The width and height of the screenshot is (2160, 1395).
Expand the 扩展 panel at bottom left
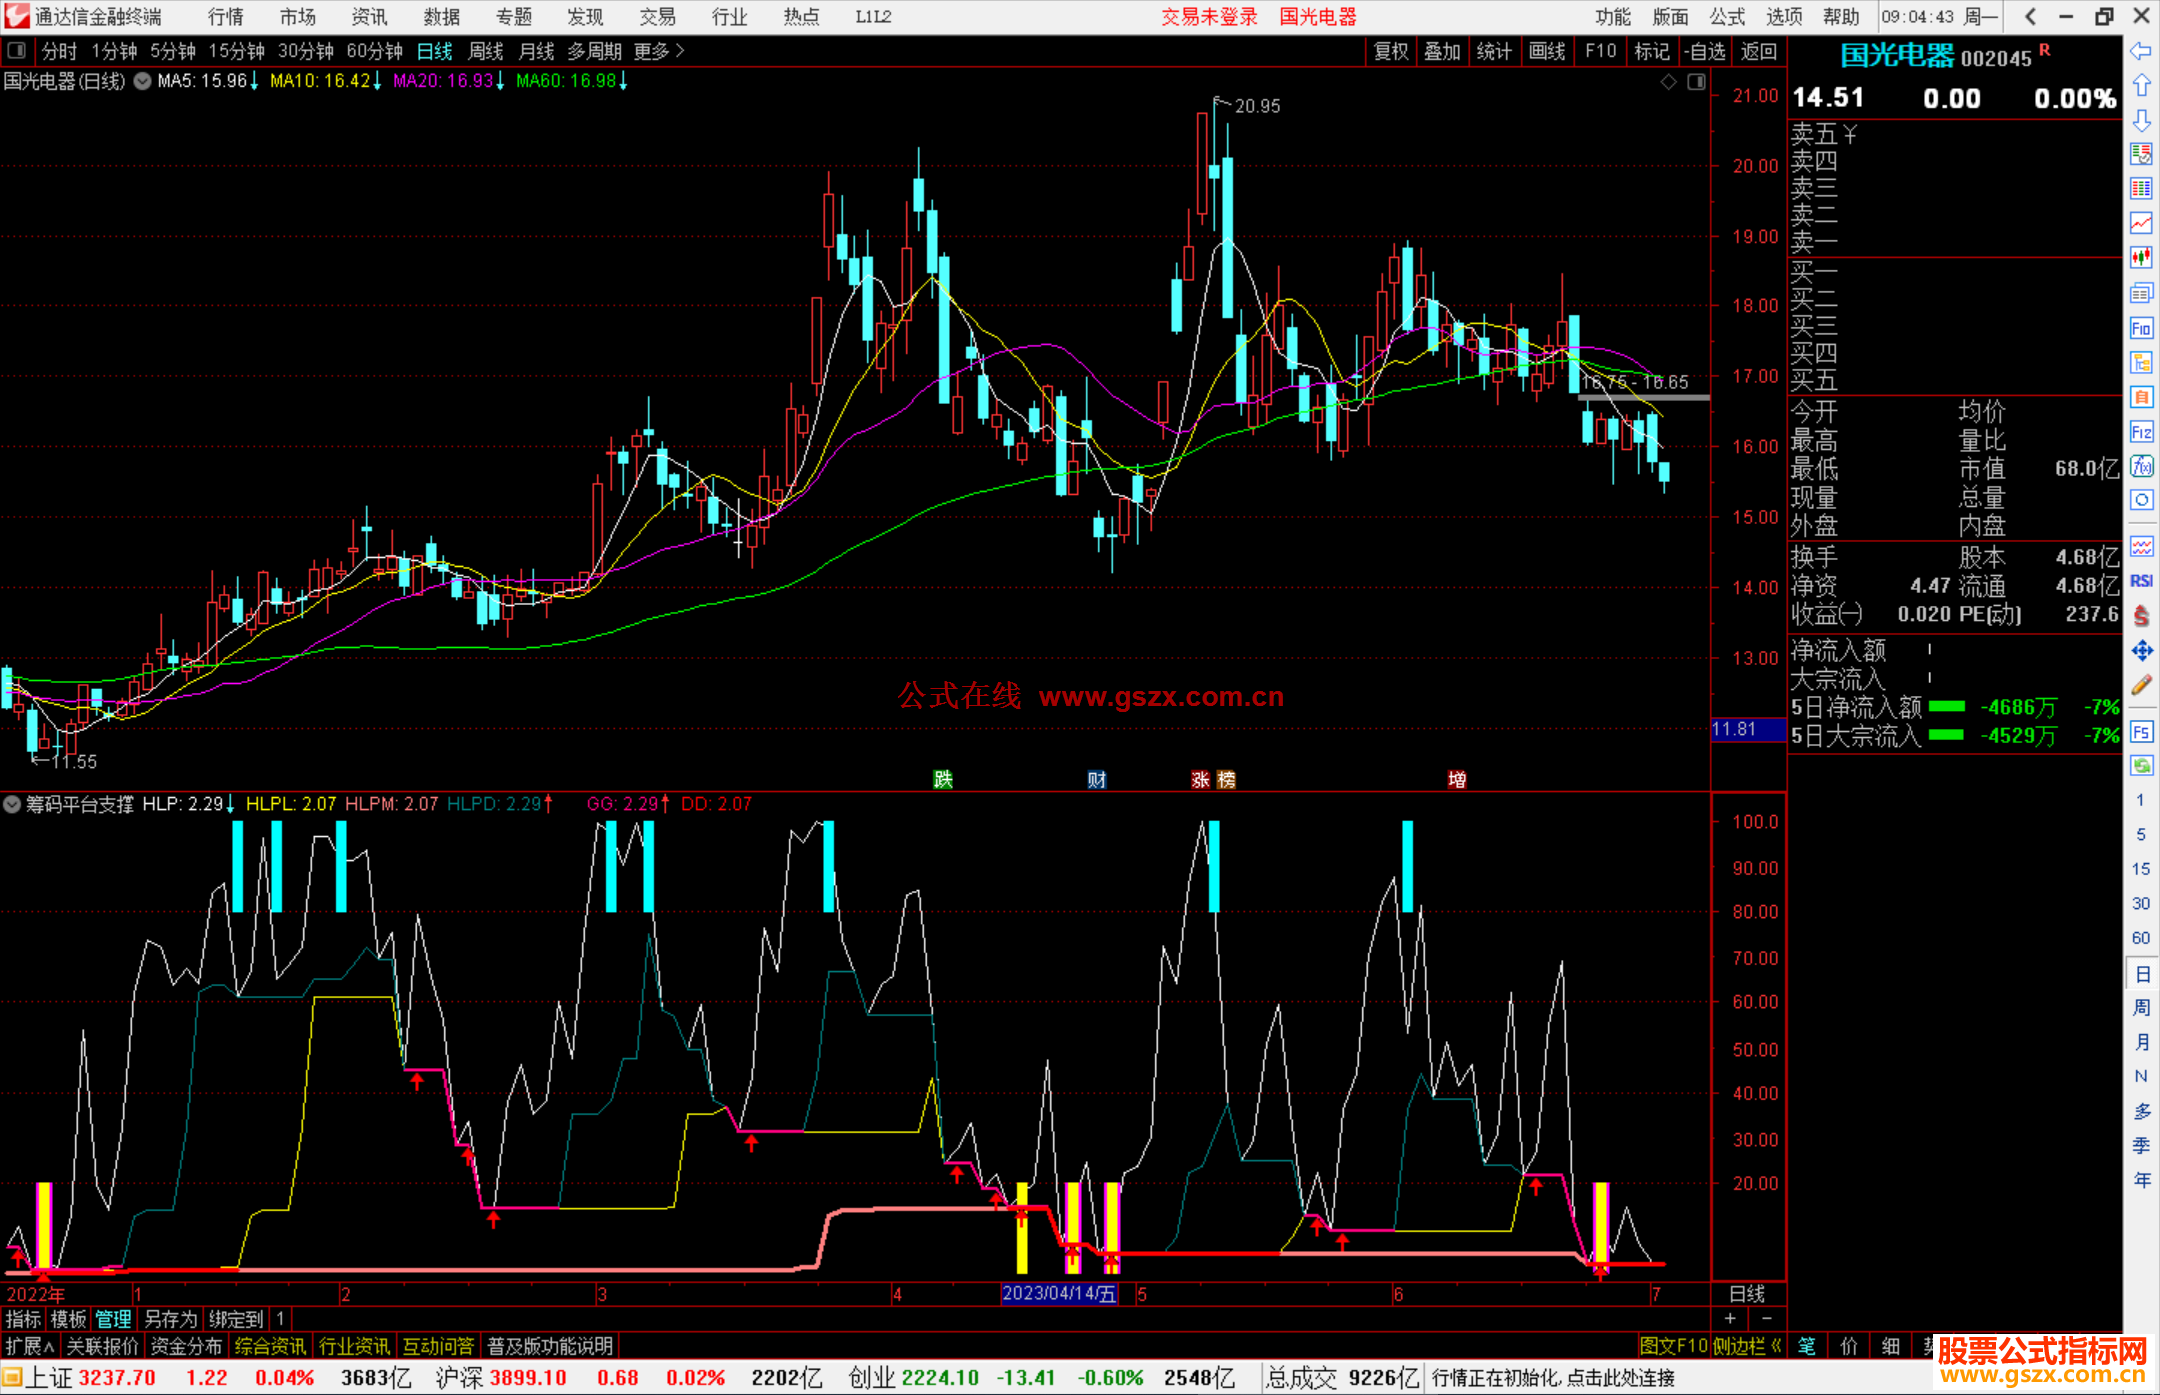point(30,1346)
